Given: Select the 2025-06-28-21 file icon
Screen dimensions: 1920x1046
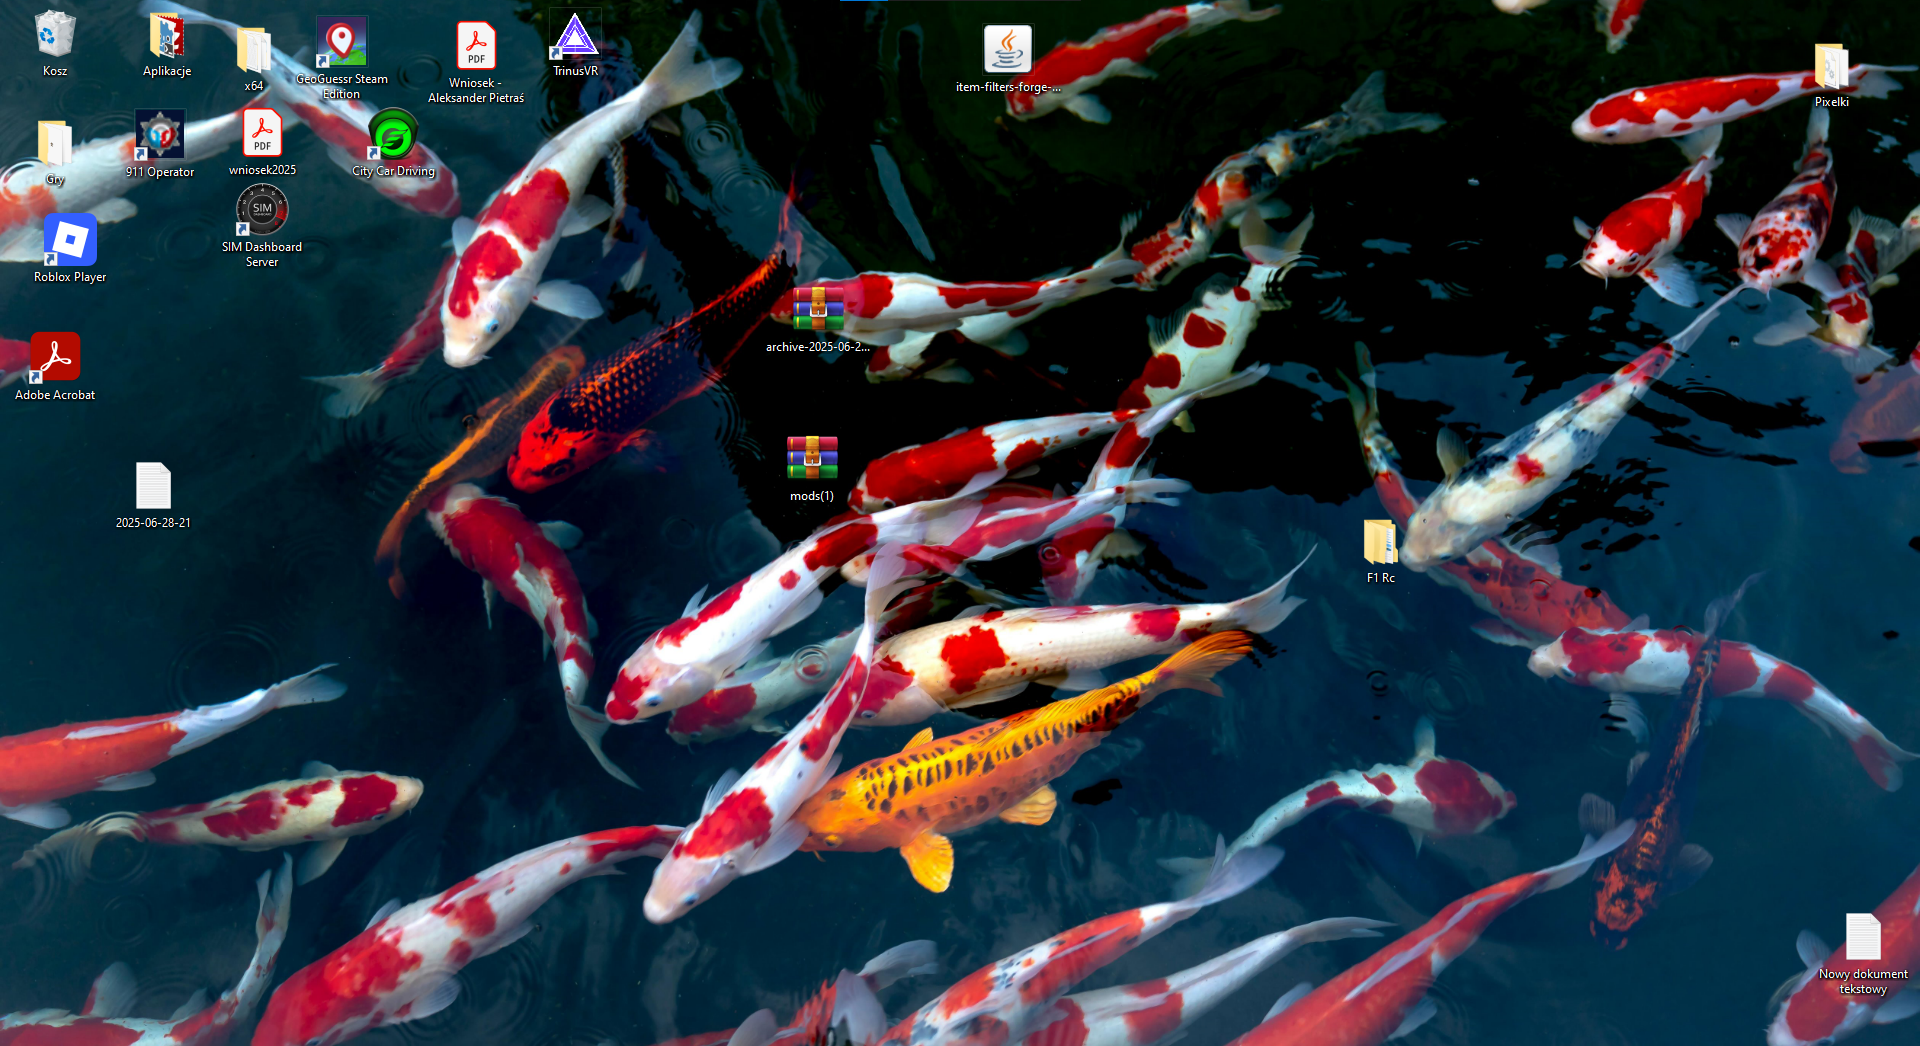Looking at the screenshot, I should [153, 486].
